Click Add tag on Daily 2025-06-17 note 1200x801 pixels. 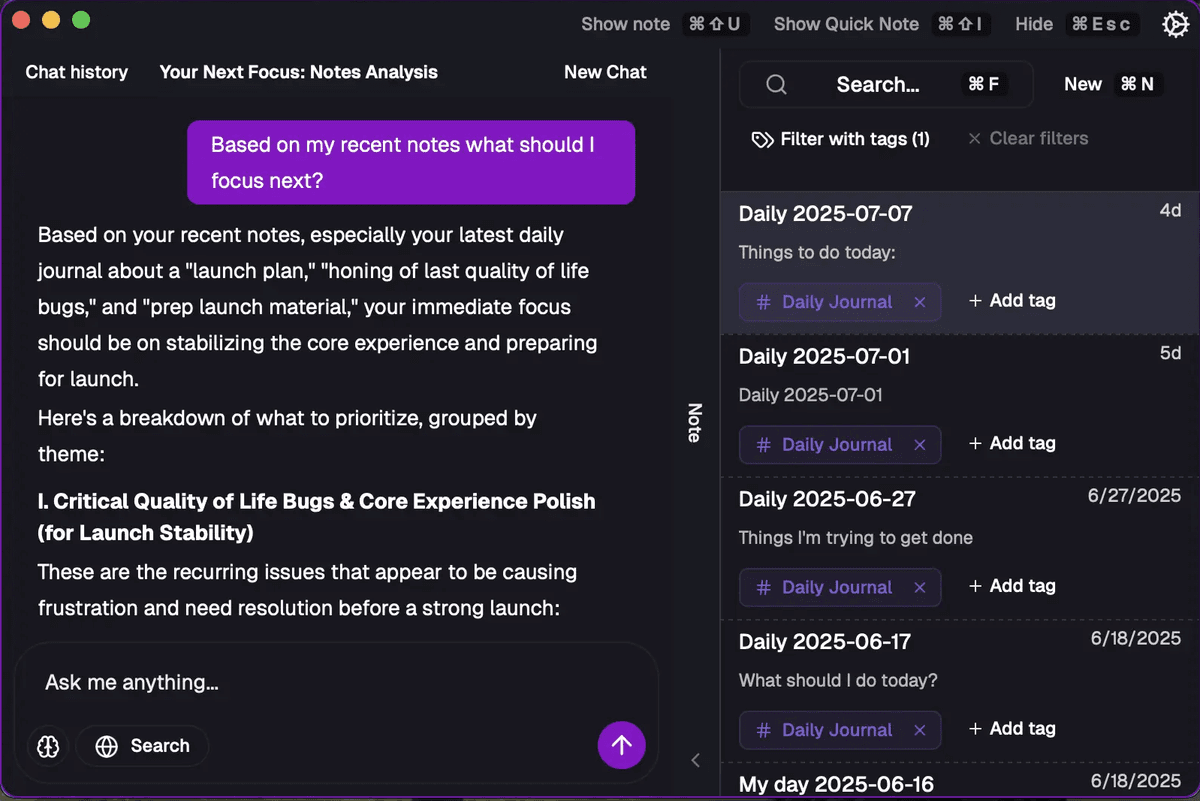click(1012, 729)
